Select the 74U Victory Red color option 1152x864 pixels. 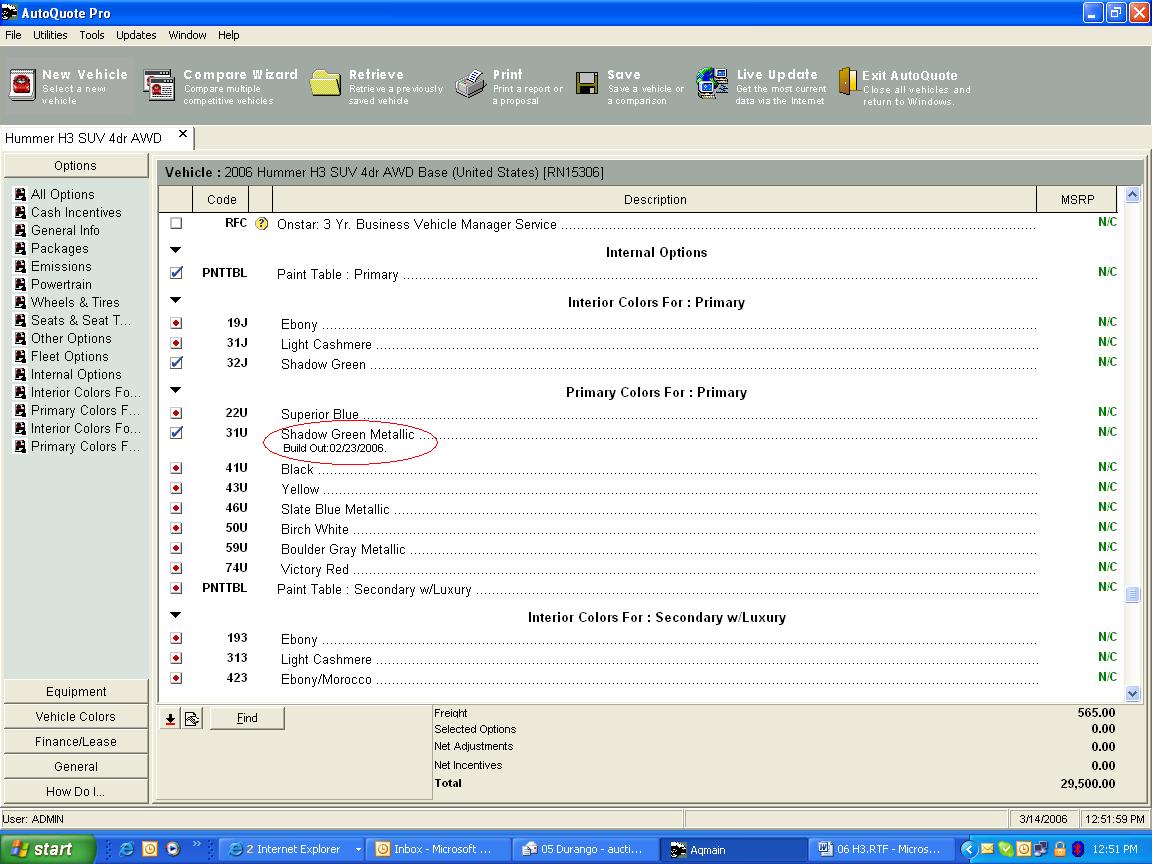[176, 568]
